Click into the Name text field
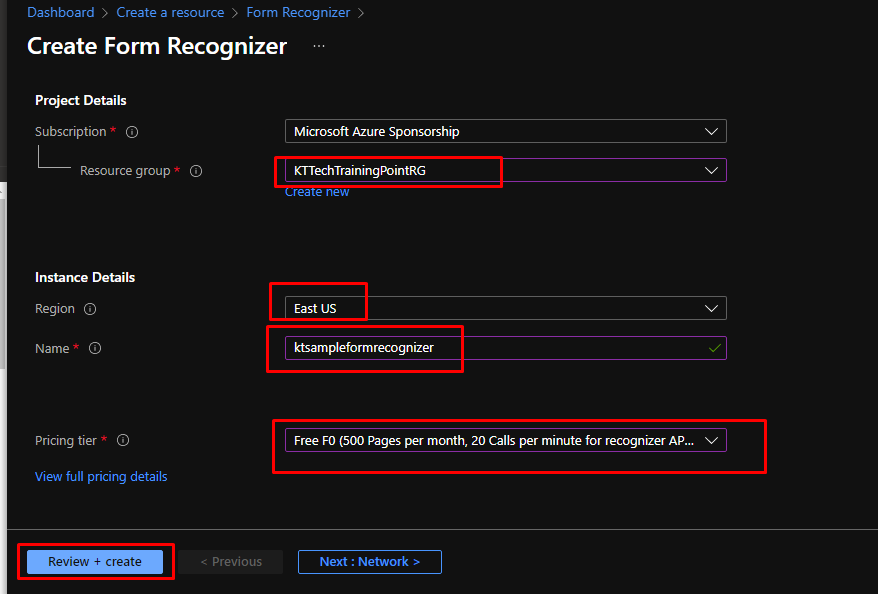 tap(490, 348)
